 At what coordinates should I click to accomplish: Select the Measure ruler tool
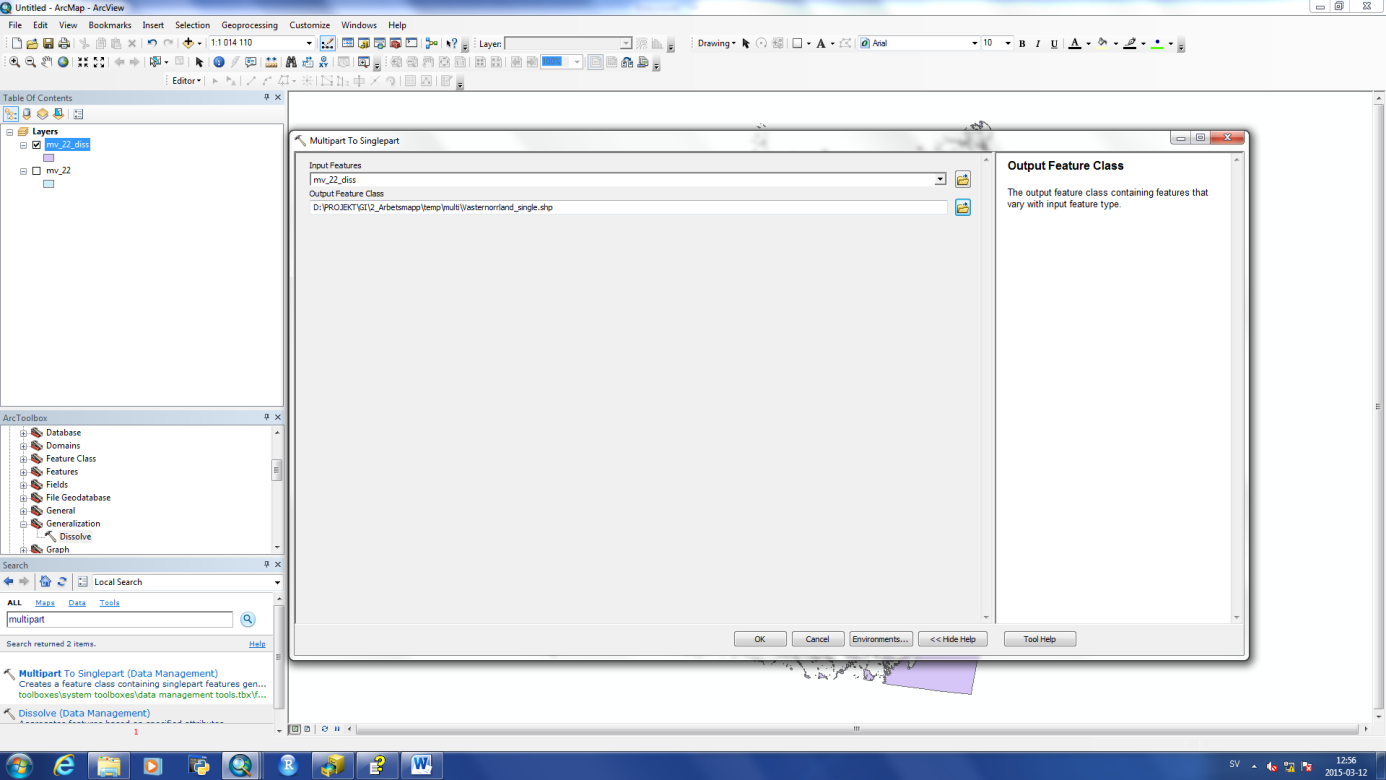pyautogui.click(x=271, y=62)
